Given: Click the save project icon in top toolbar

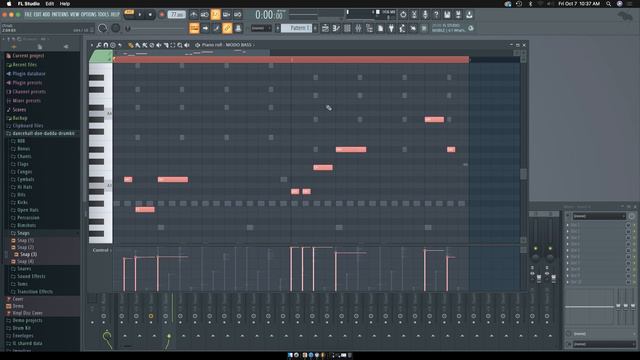Looking at the screenshot, I should (x=447, y=15).
